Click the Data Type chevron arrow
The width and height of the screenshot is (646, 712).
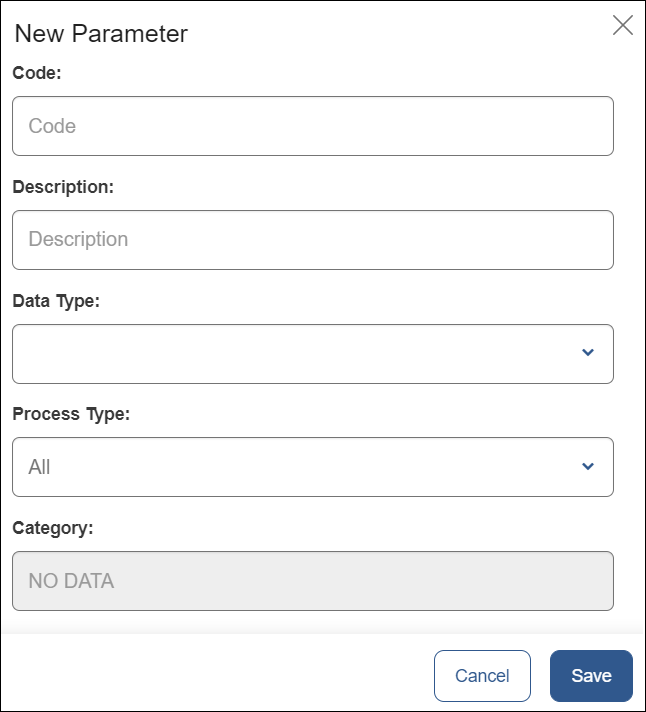click(588, 353)
